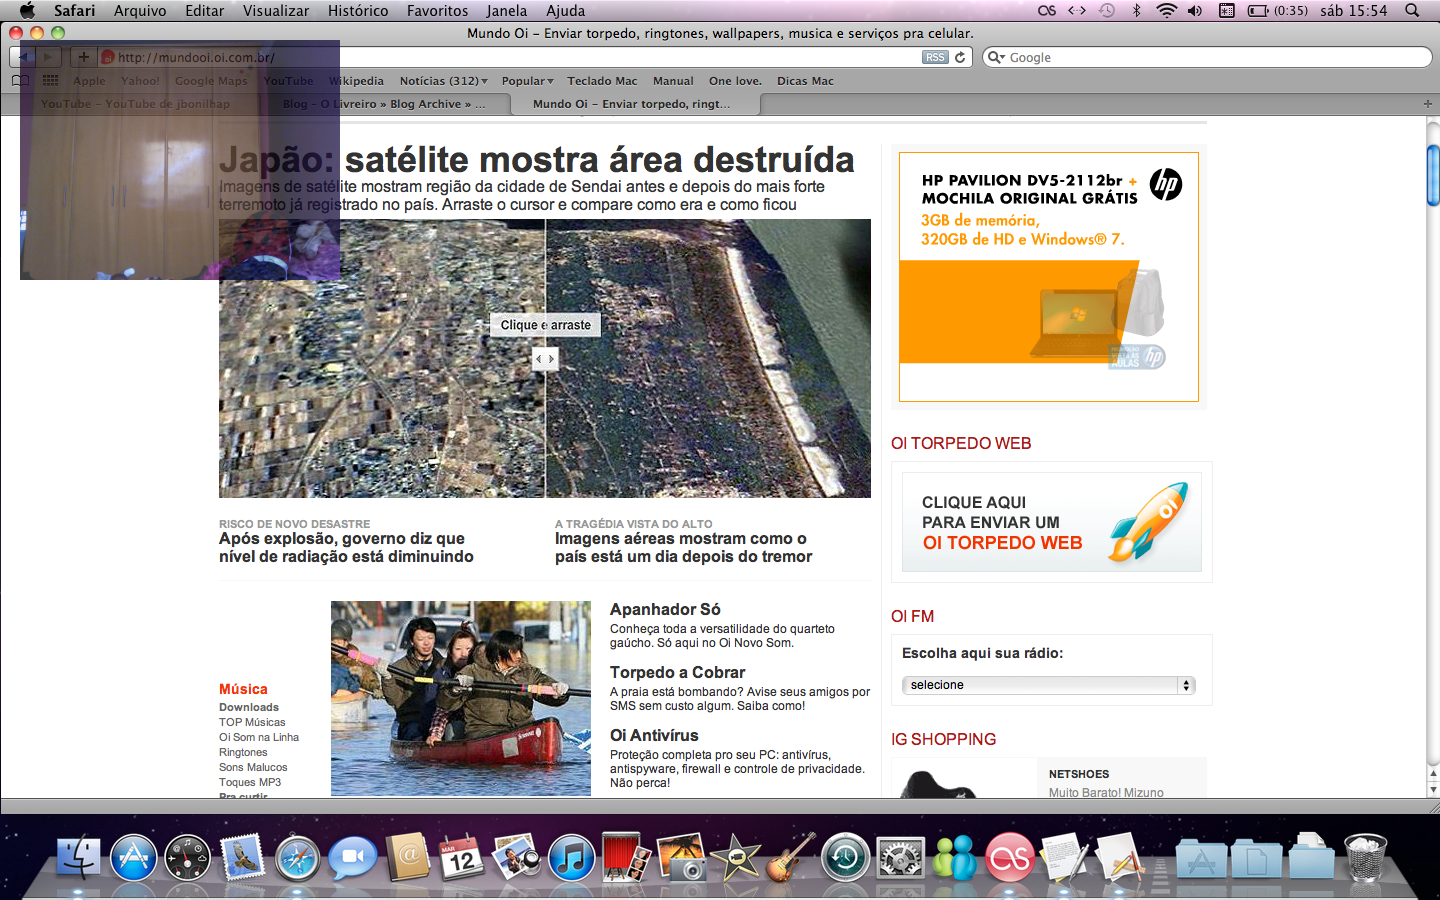Open the Ajuda menu
Image resolution: width=1440 pixels, height=900 pixels.
click(x=565, y=10)
